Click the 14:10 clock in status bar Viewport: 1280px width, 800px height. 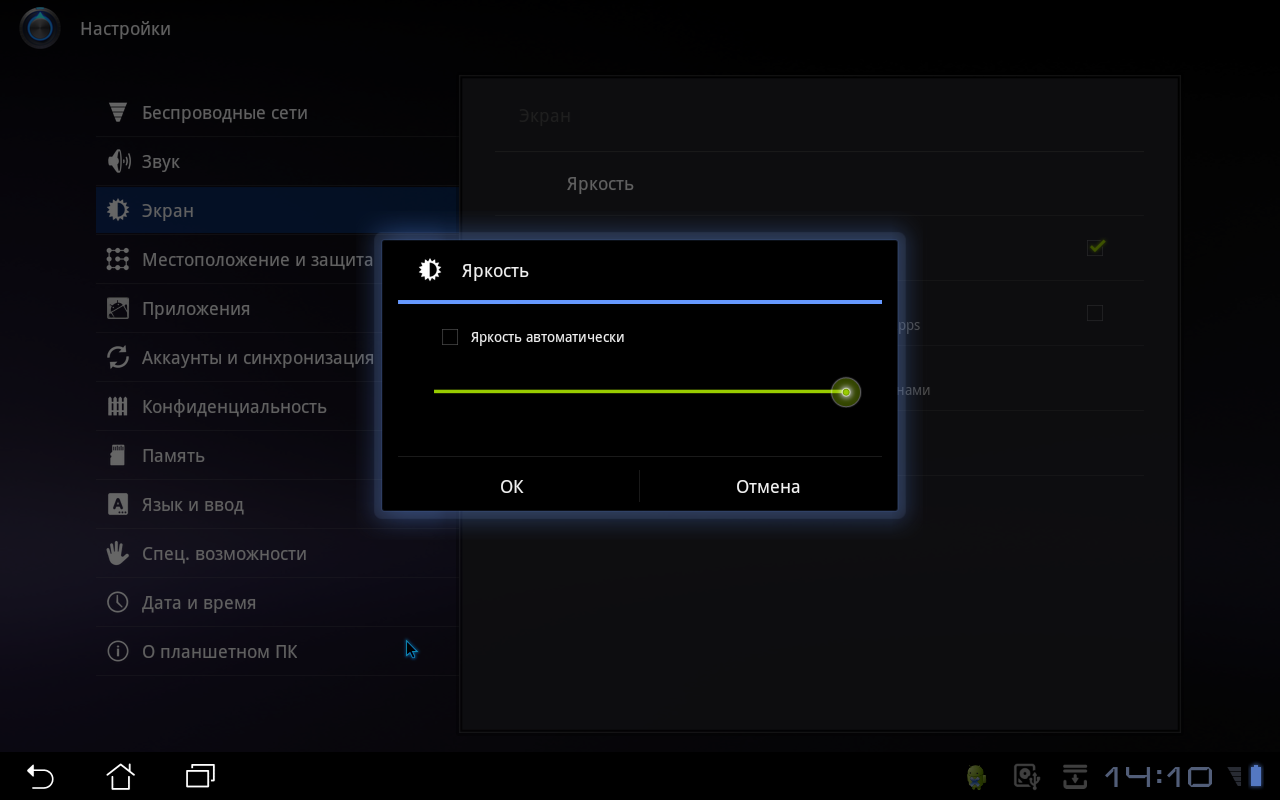pos(1158,777)
